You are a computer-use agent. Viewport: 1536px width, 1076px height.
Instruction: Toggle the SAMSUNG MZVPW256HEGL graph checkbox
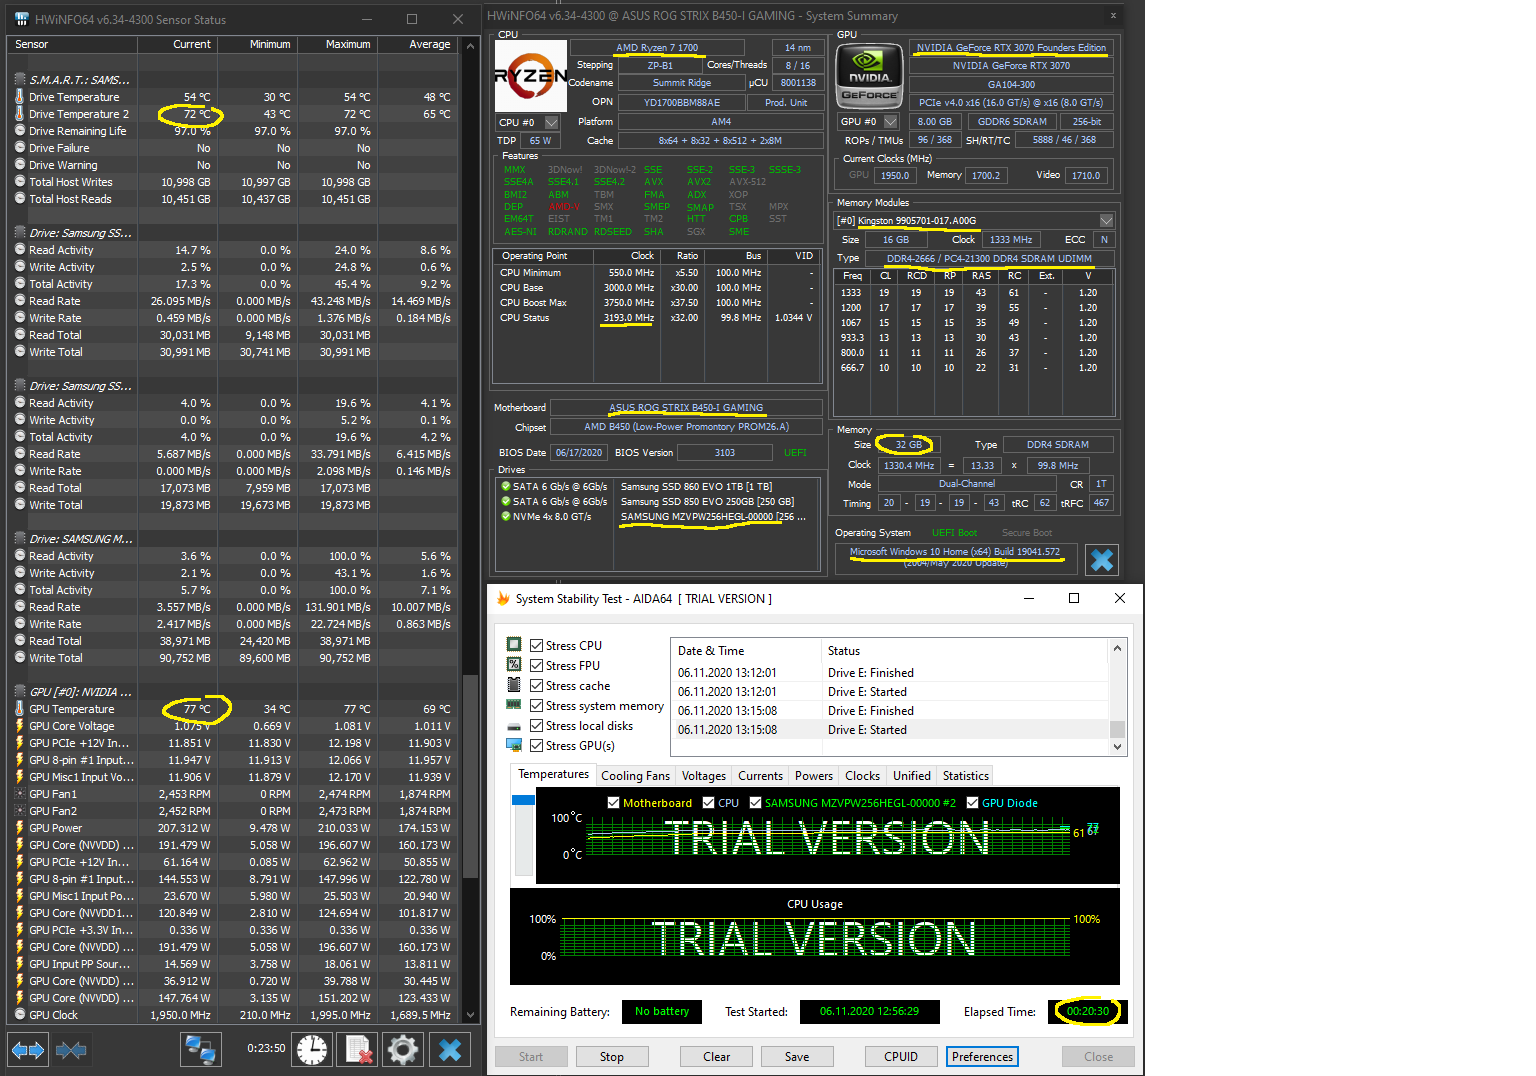[756, 803]
